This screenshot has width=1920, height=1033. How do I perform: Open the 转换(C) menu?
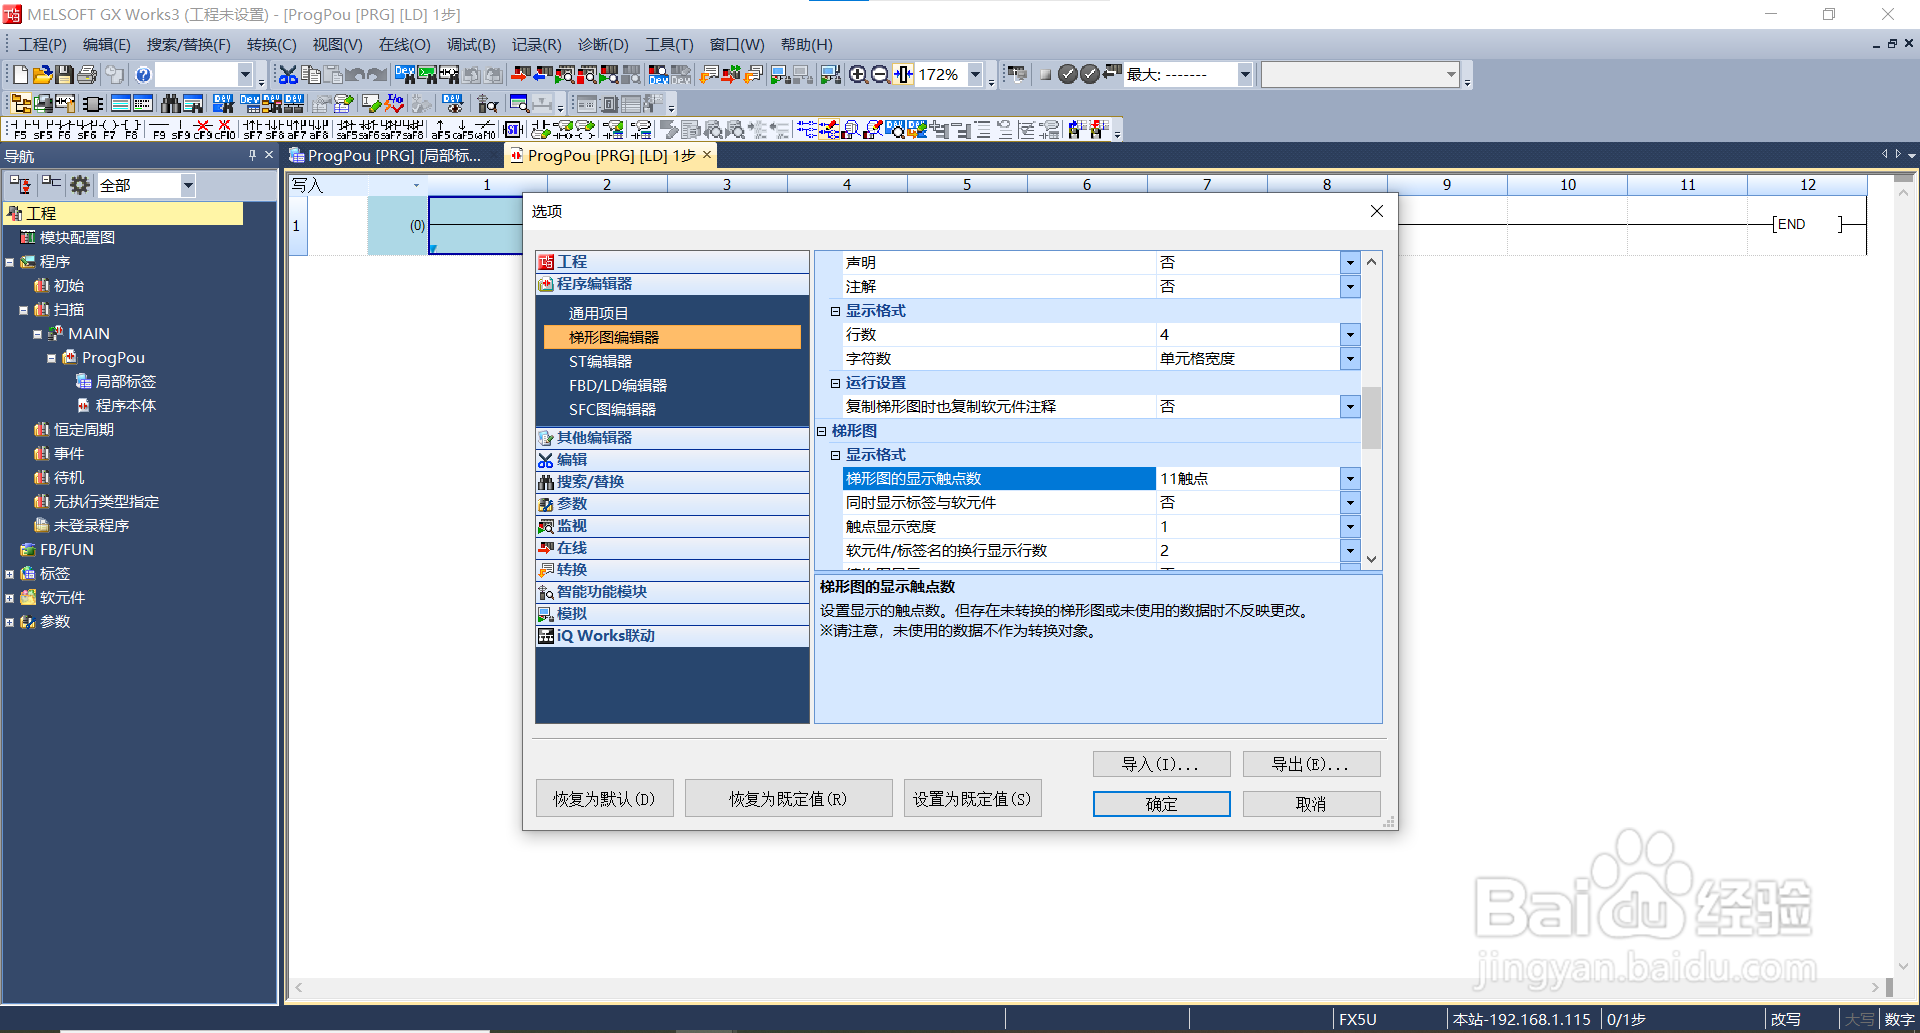[271, 45]
